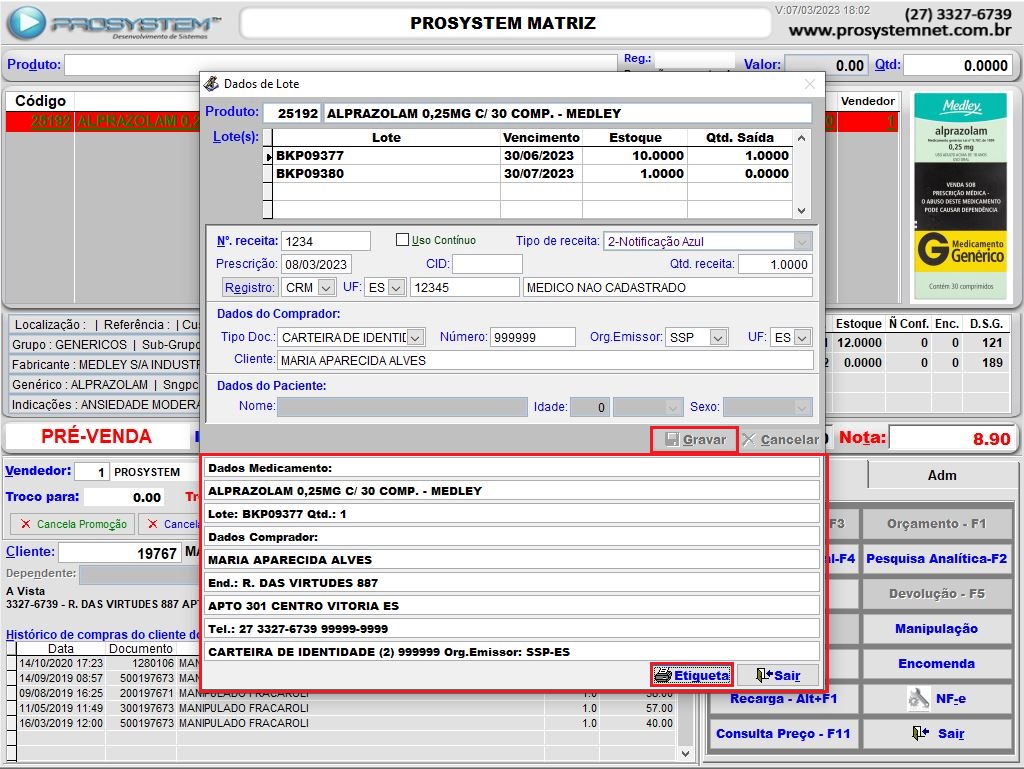Click the Histórico de compras do cliente link
Image resolution: width=1024 pixels, height=769 pixels.
103,635
